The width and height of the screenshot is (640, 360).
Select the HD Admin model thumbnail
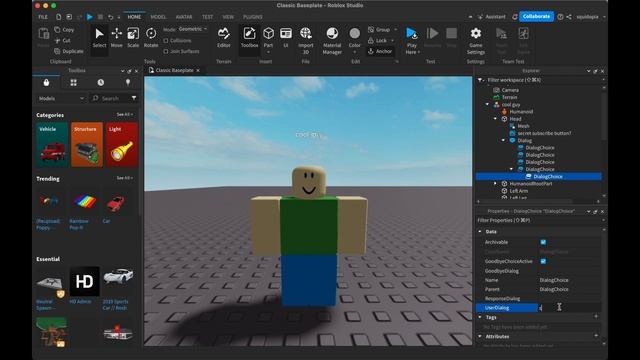point(84,281)
